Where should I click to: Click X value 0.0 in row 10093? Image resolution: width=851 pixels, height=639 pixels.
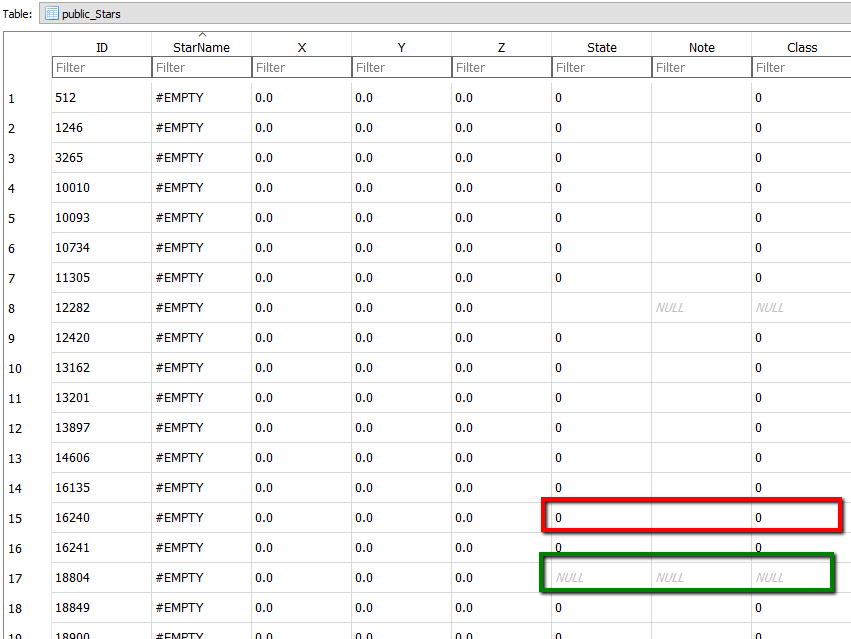click(301, 218)
